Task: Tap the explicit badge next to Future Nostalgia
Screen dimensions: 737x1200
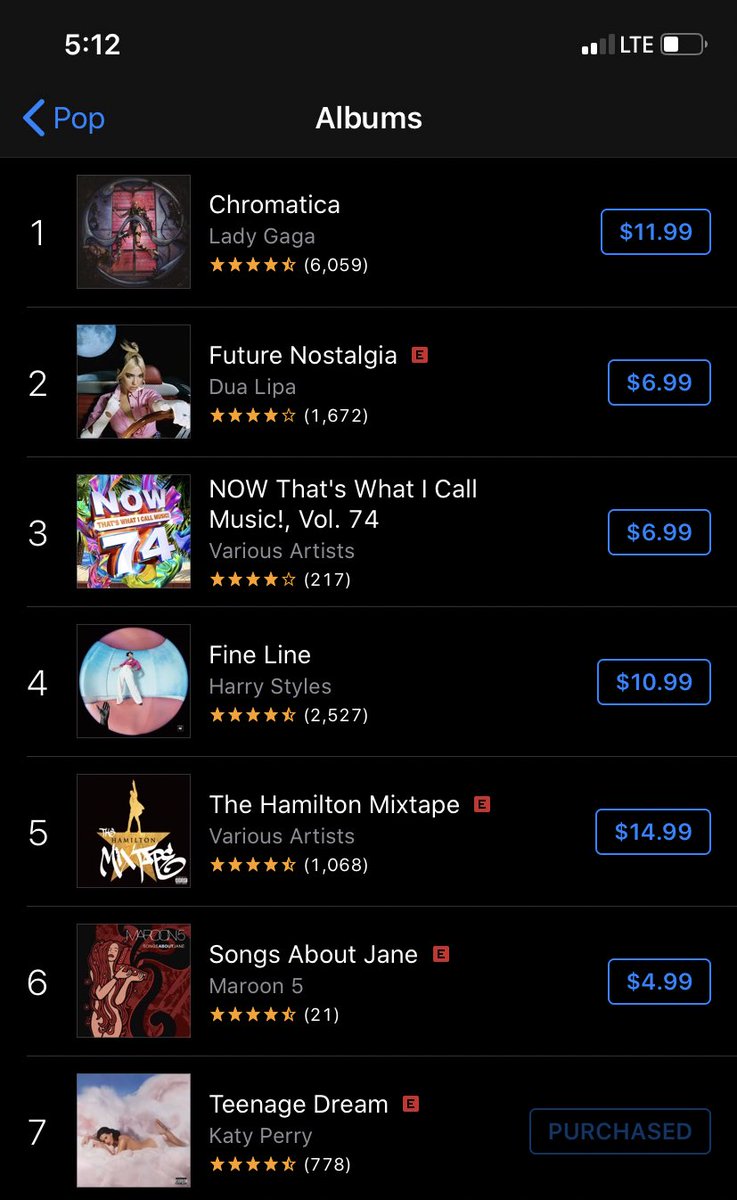Action: [x=420, y=355]
